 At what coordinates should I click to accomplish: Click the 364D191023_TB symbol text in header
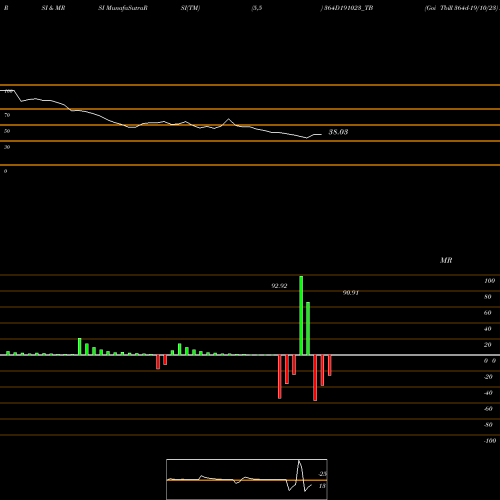point(349,8)
